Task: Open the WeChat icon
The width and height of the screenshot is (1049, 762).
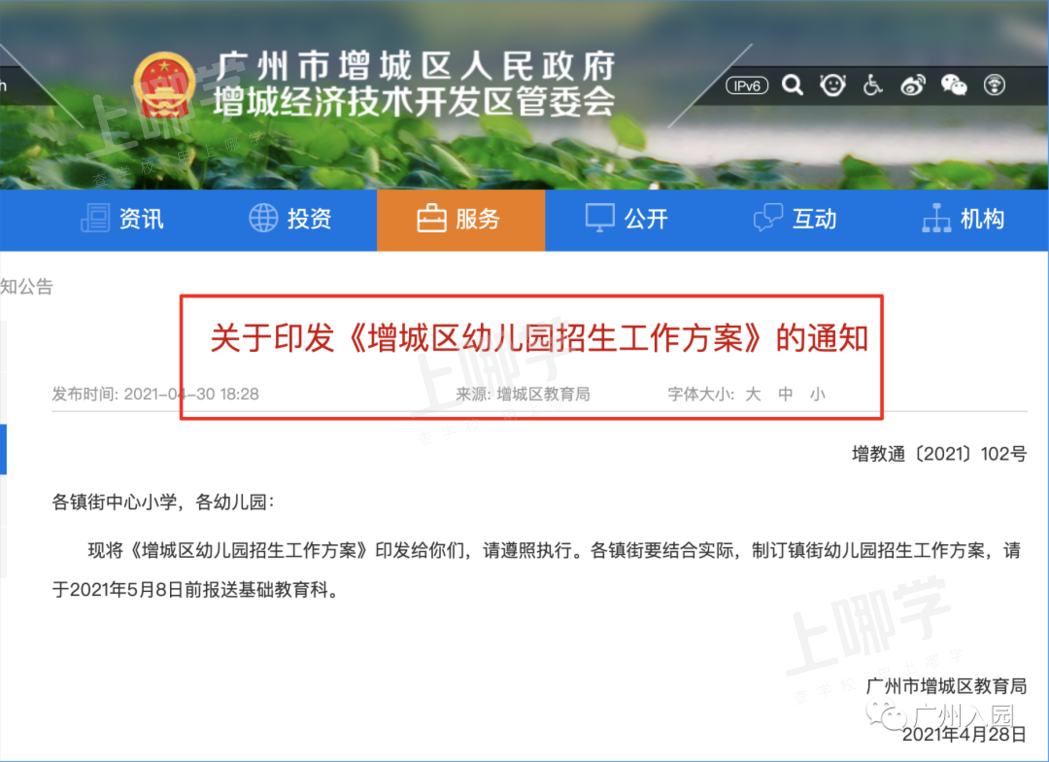Action: [953, 85]
